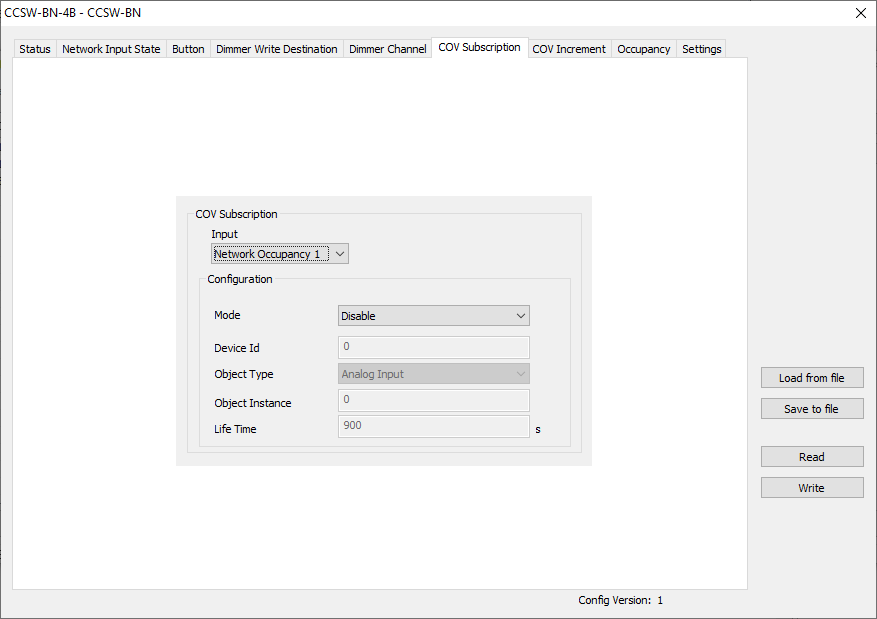
Task: Click the Object Type label
Action: pyautogui.click(x=244, y=374)
